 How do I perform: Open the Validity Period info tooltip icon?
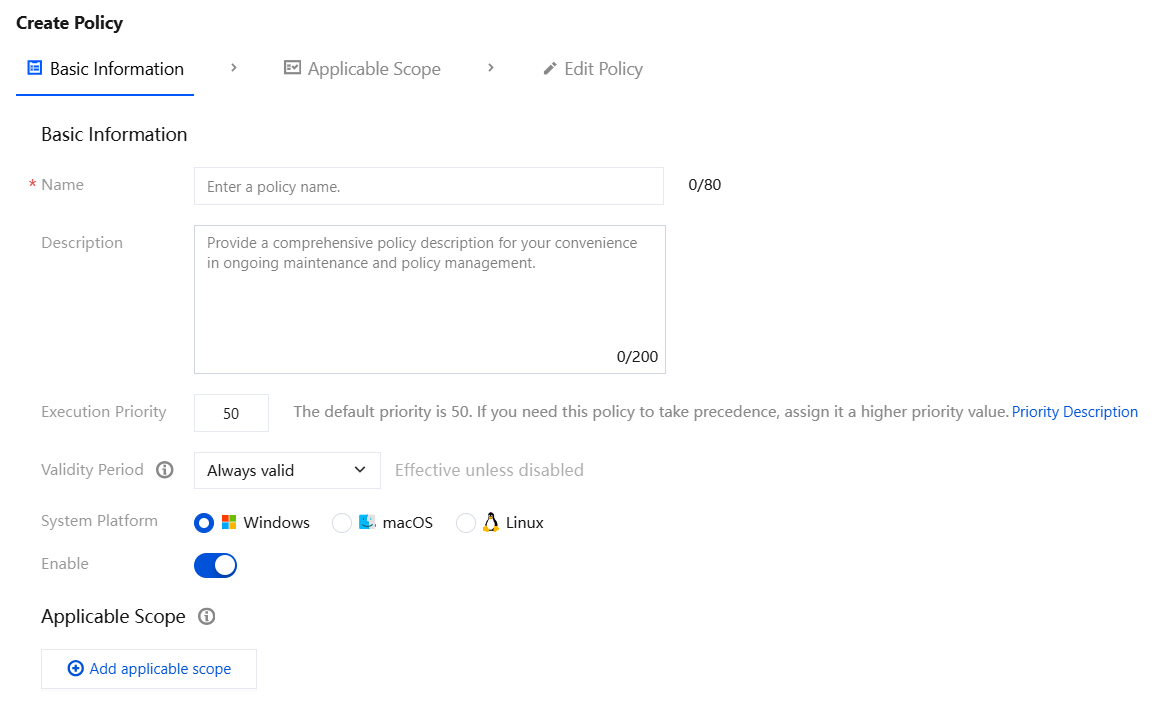164,470
